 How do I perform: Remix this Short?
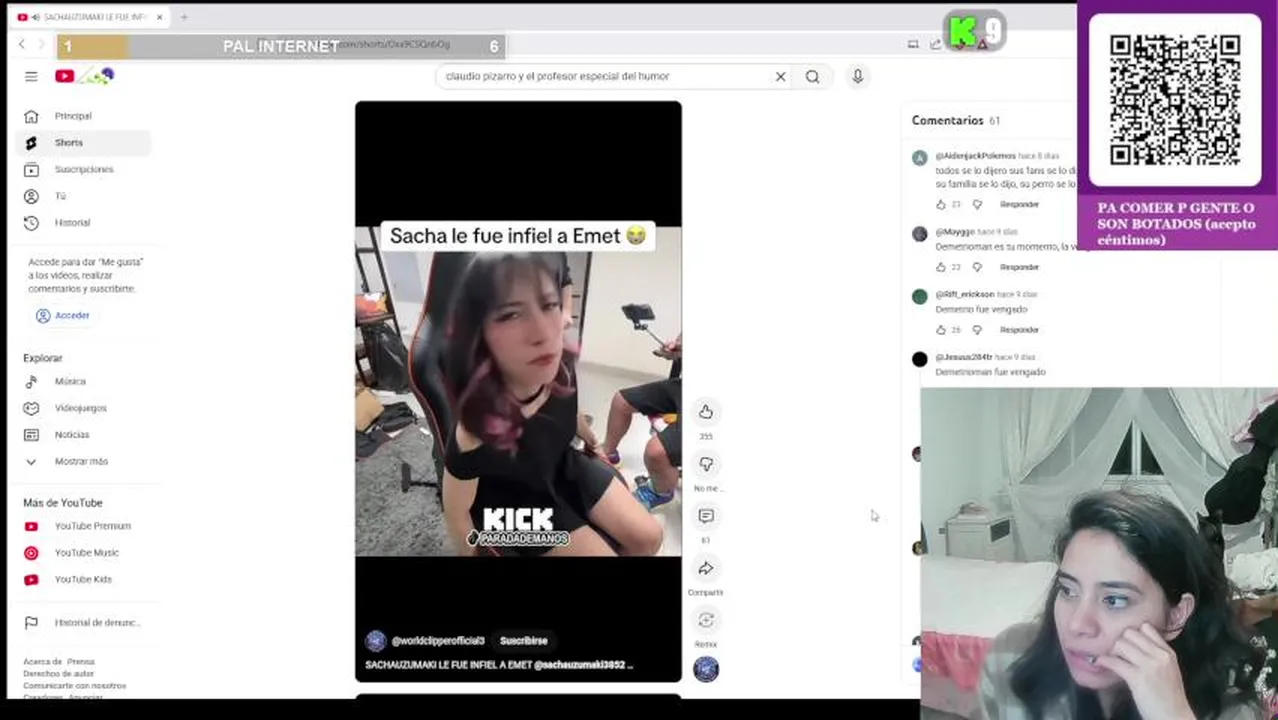click(x=706, y=620)
